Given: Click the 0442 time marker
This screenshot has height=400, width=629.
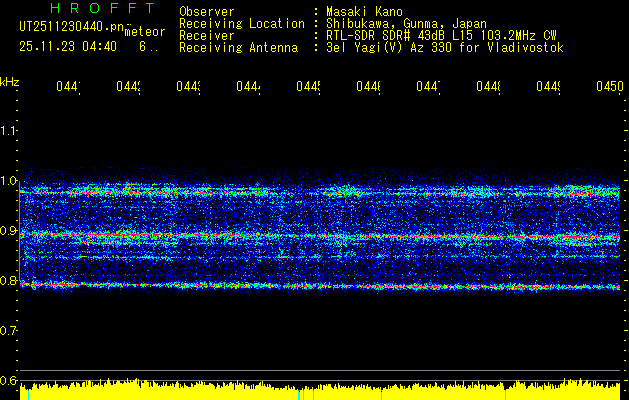Looking at the screenshot, I should pyautogui.click(x=128, y=87).
